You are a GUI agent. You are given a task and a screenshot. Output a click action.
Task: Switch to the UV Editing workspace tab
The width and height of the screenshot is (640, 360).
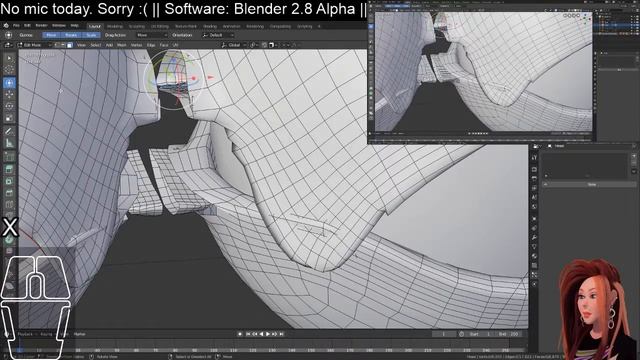[160, 26]
